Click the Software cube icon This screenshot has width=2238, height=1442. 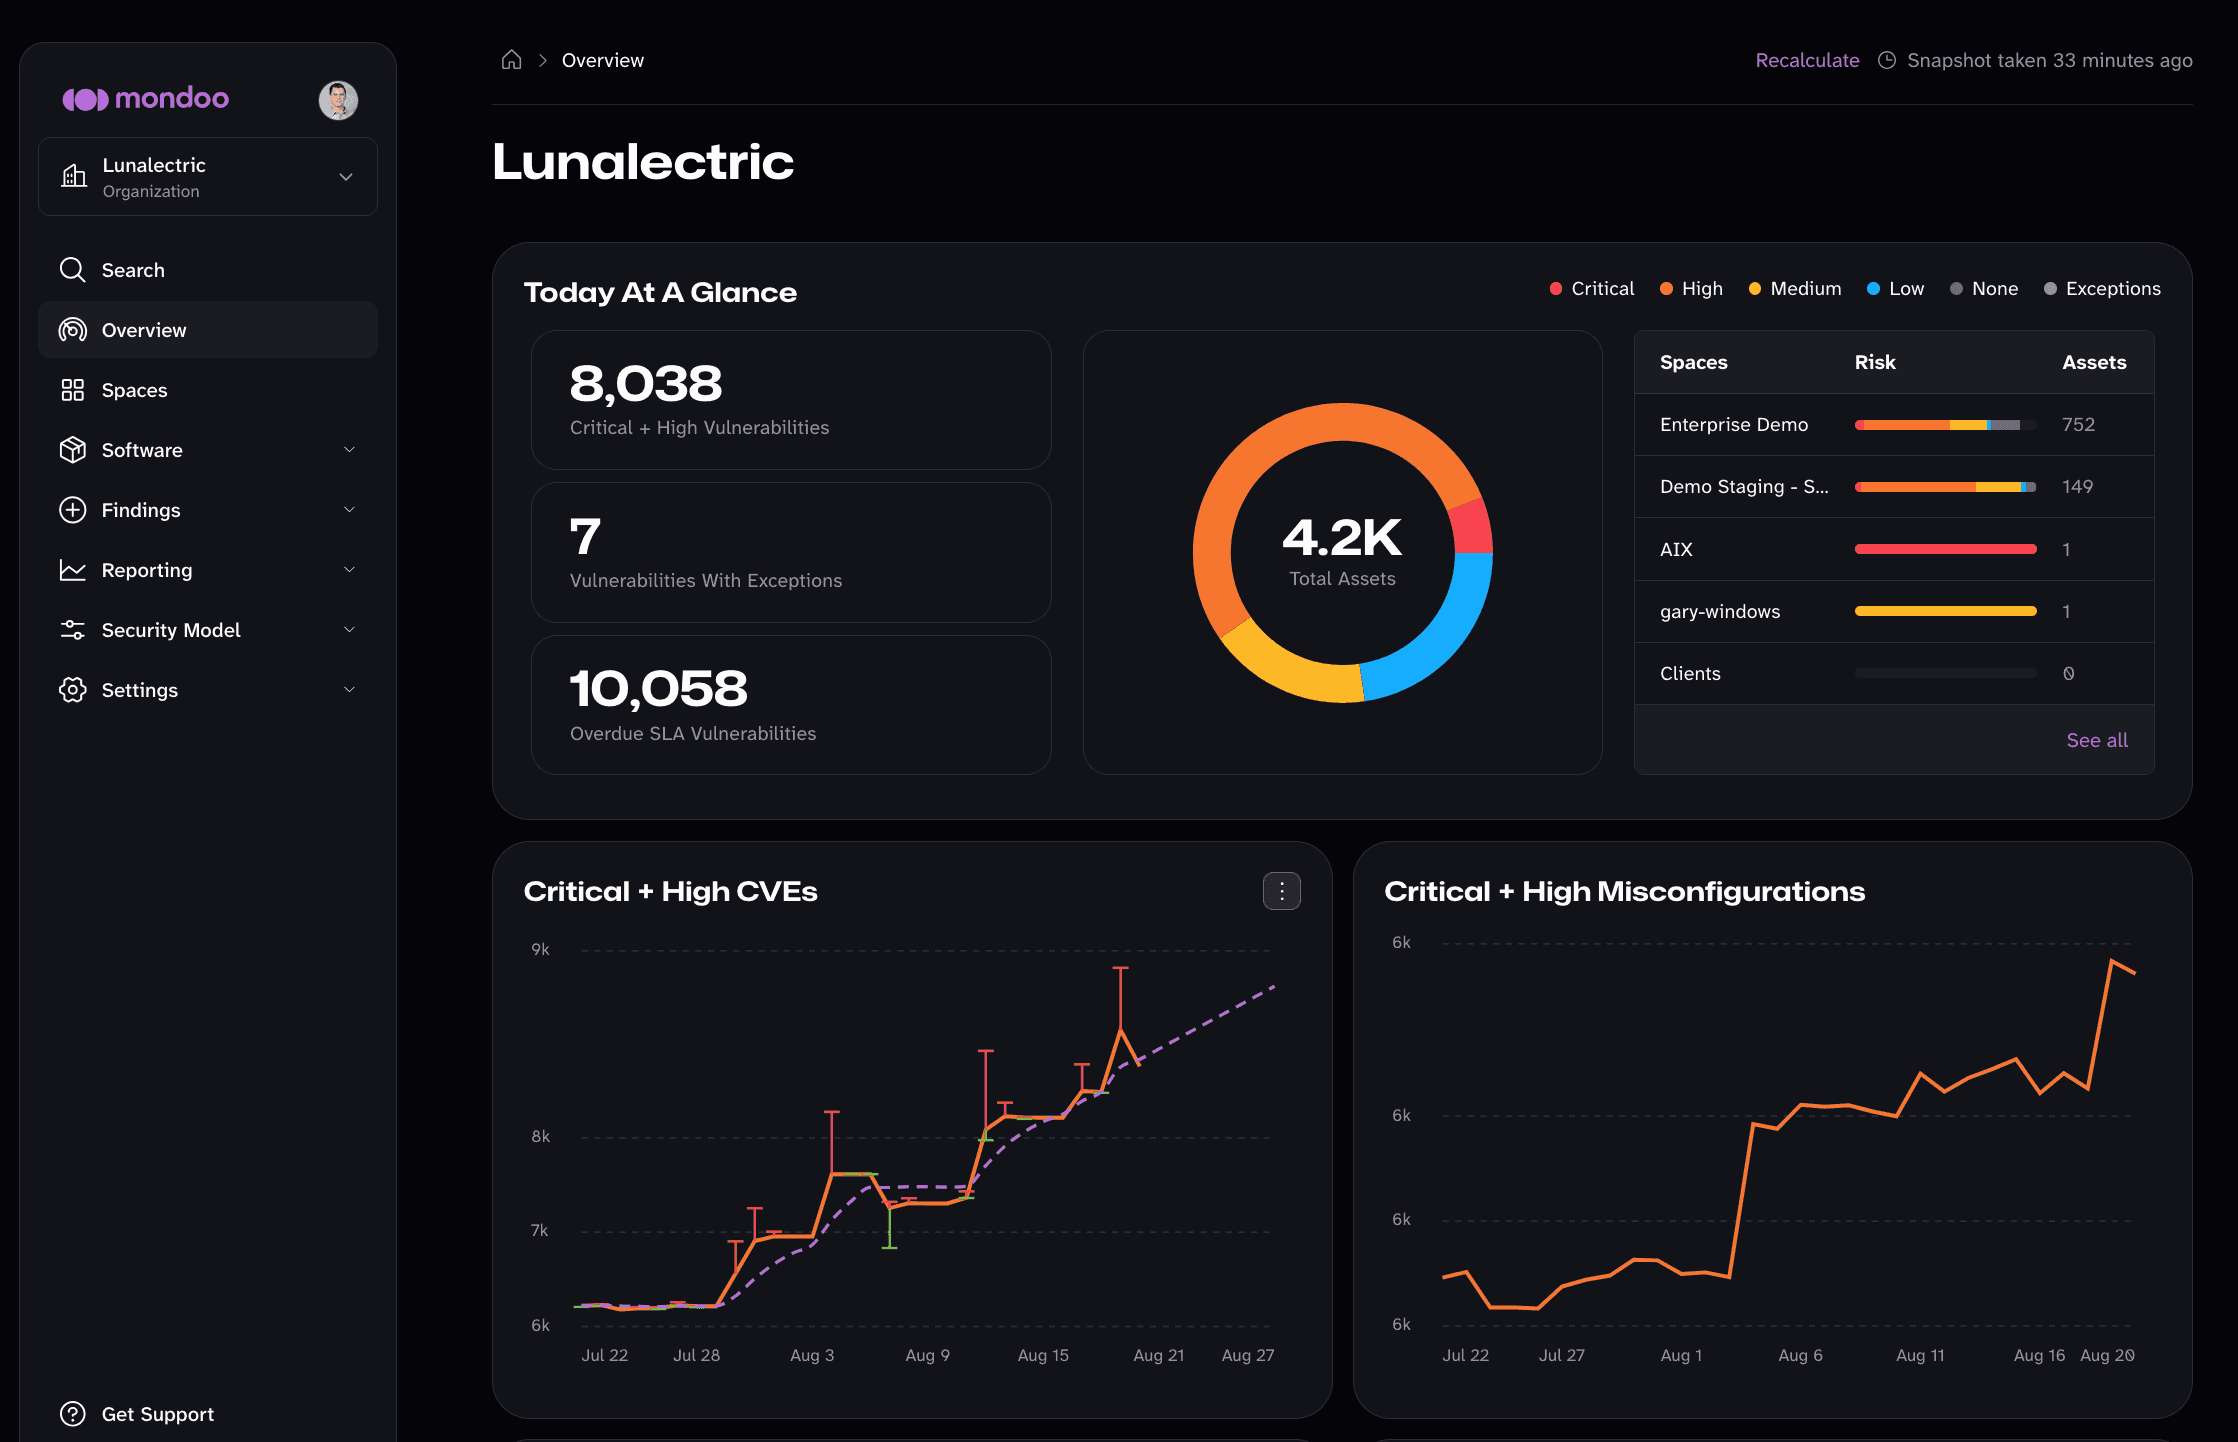pyautogui.click(x=72, y=450)
